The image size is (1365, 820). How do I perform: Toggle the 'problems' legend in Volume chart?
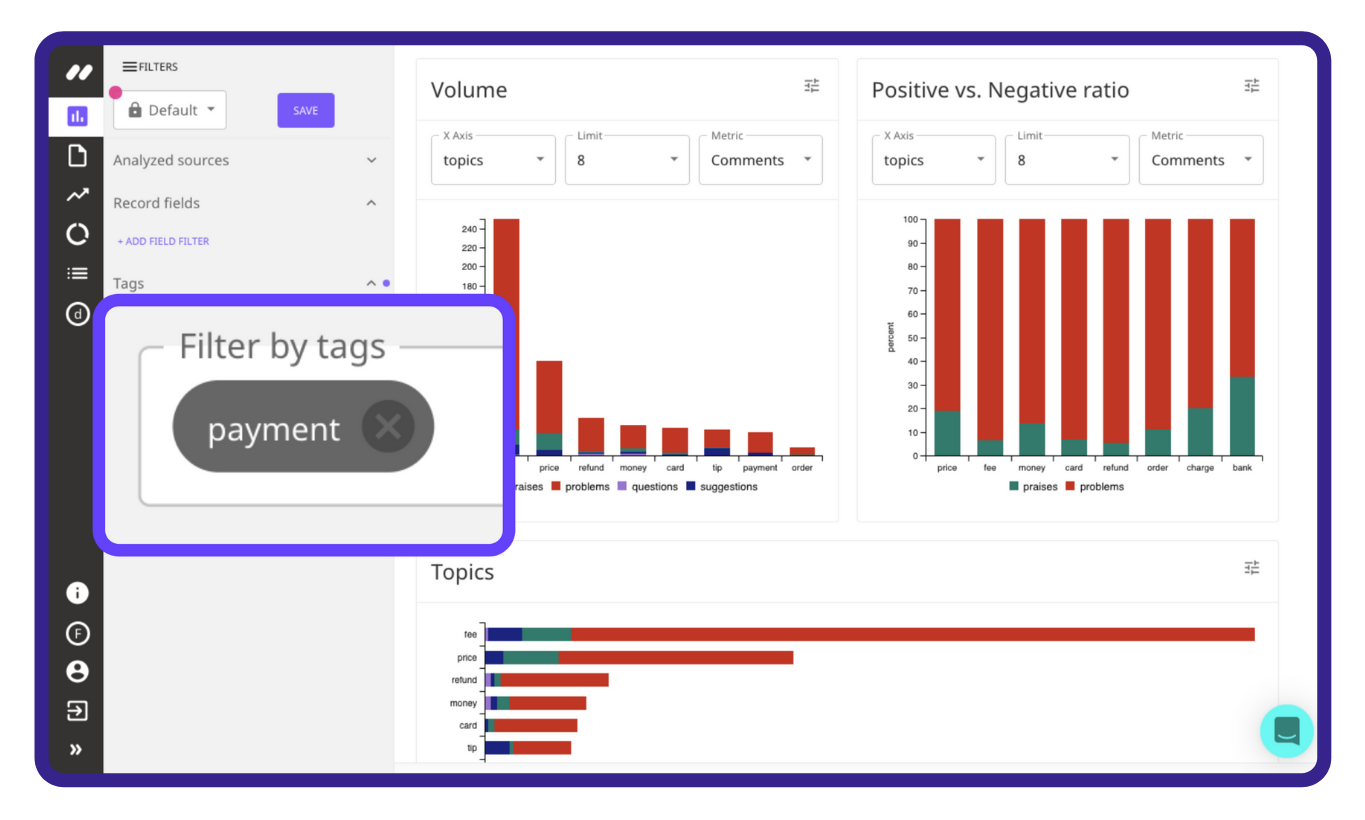point(581,486)
